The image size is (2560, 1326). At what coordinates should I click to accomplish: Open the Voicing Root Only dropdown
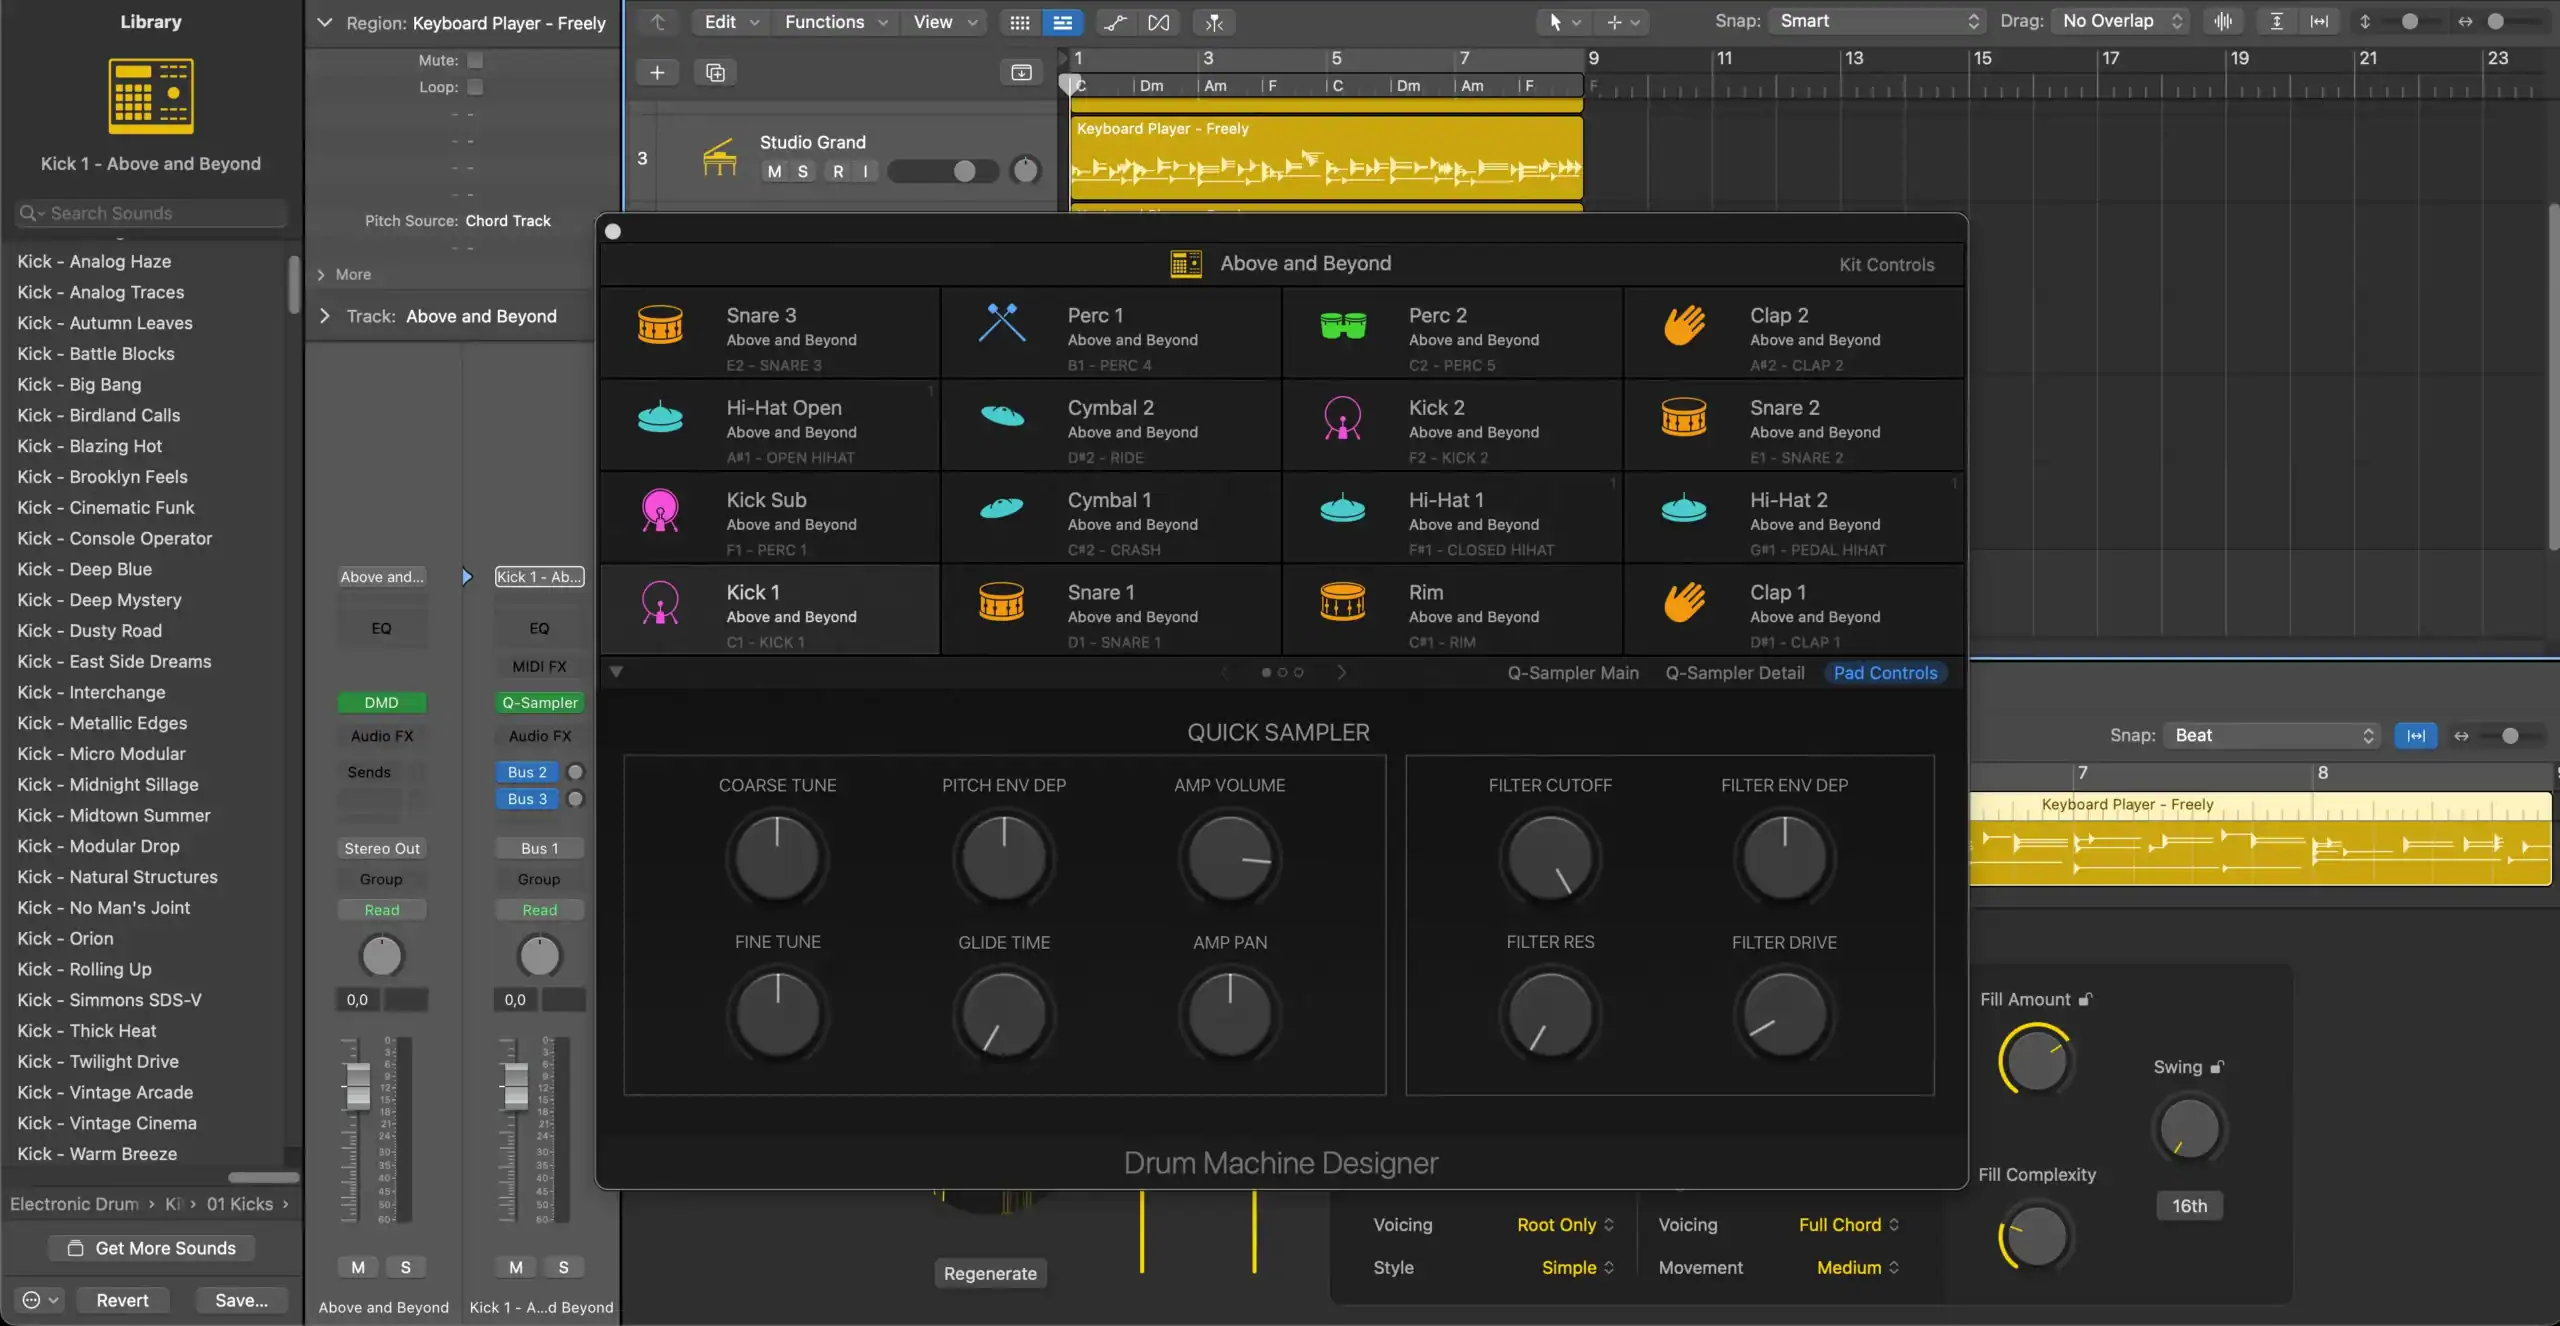[x=1562, y=1224]
